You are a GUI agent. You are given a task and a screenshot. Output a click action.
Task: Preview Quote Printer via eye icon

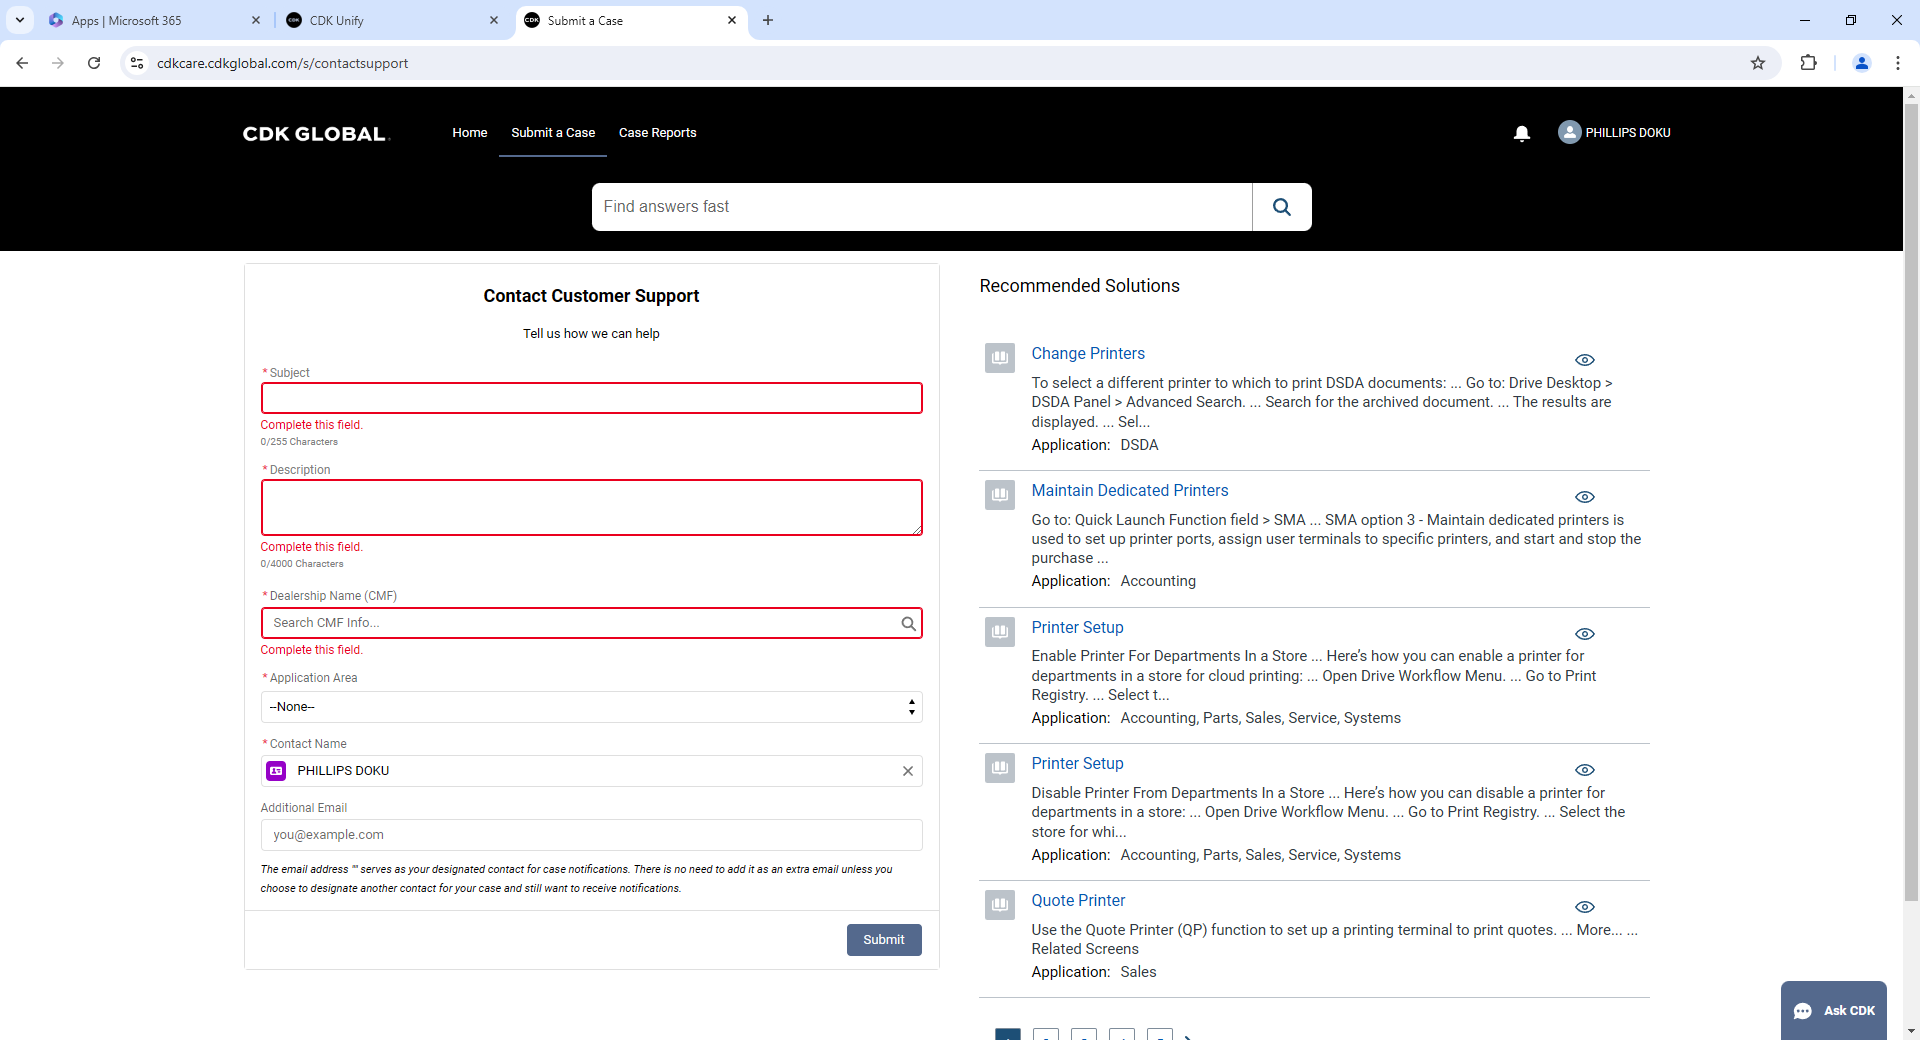click(x=1585, y=907)
